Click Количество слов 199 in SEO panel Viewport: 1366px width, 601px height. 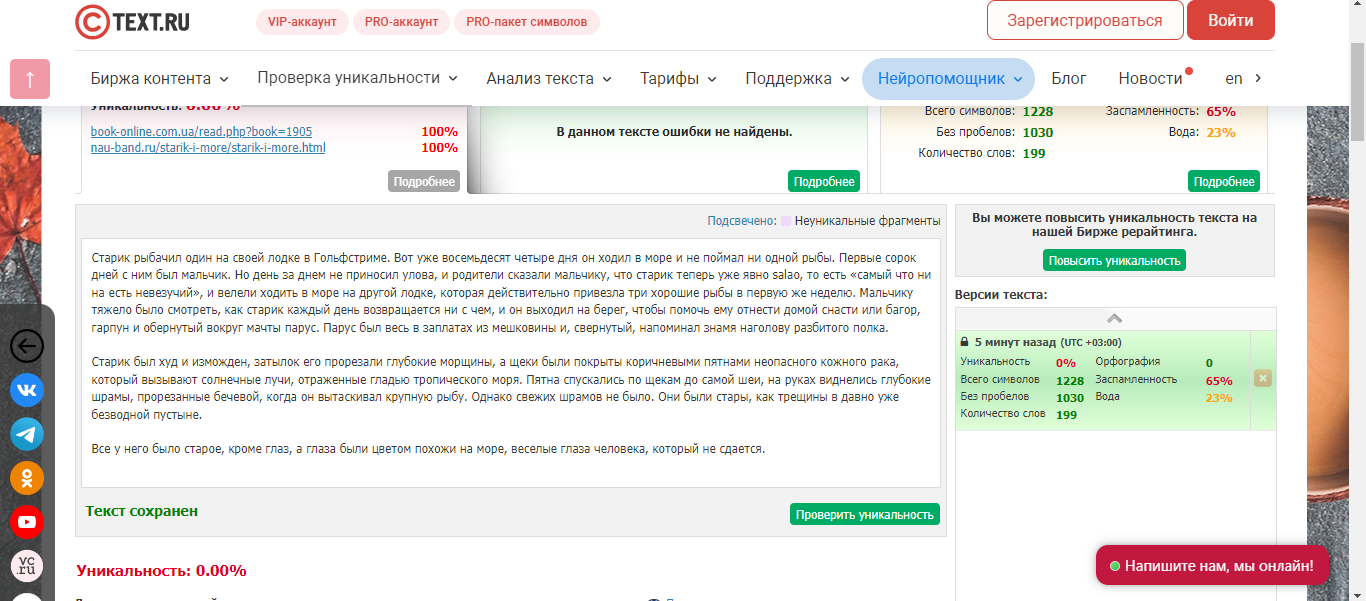(1034, 153)
